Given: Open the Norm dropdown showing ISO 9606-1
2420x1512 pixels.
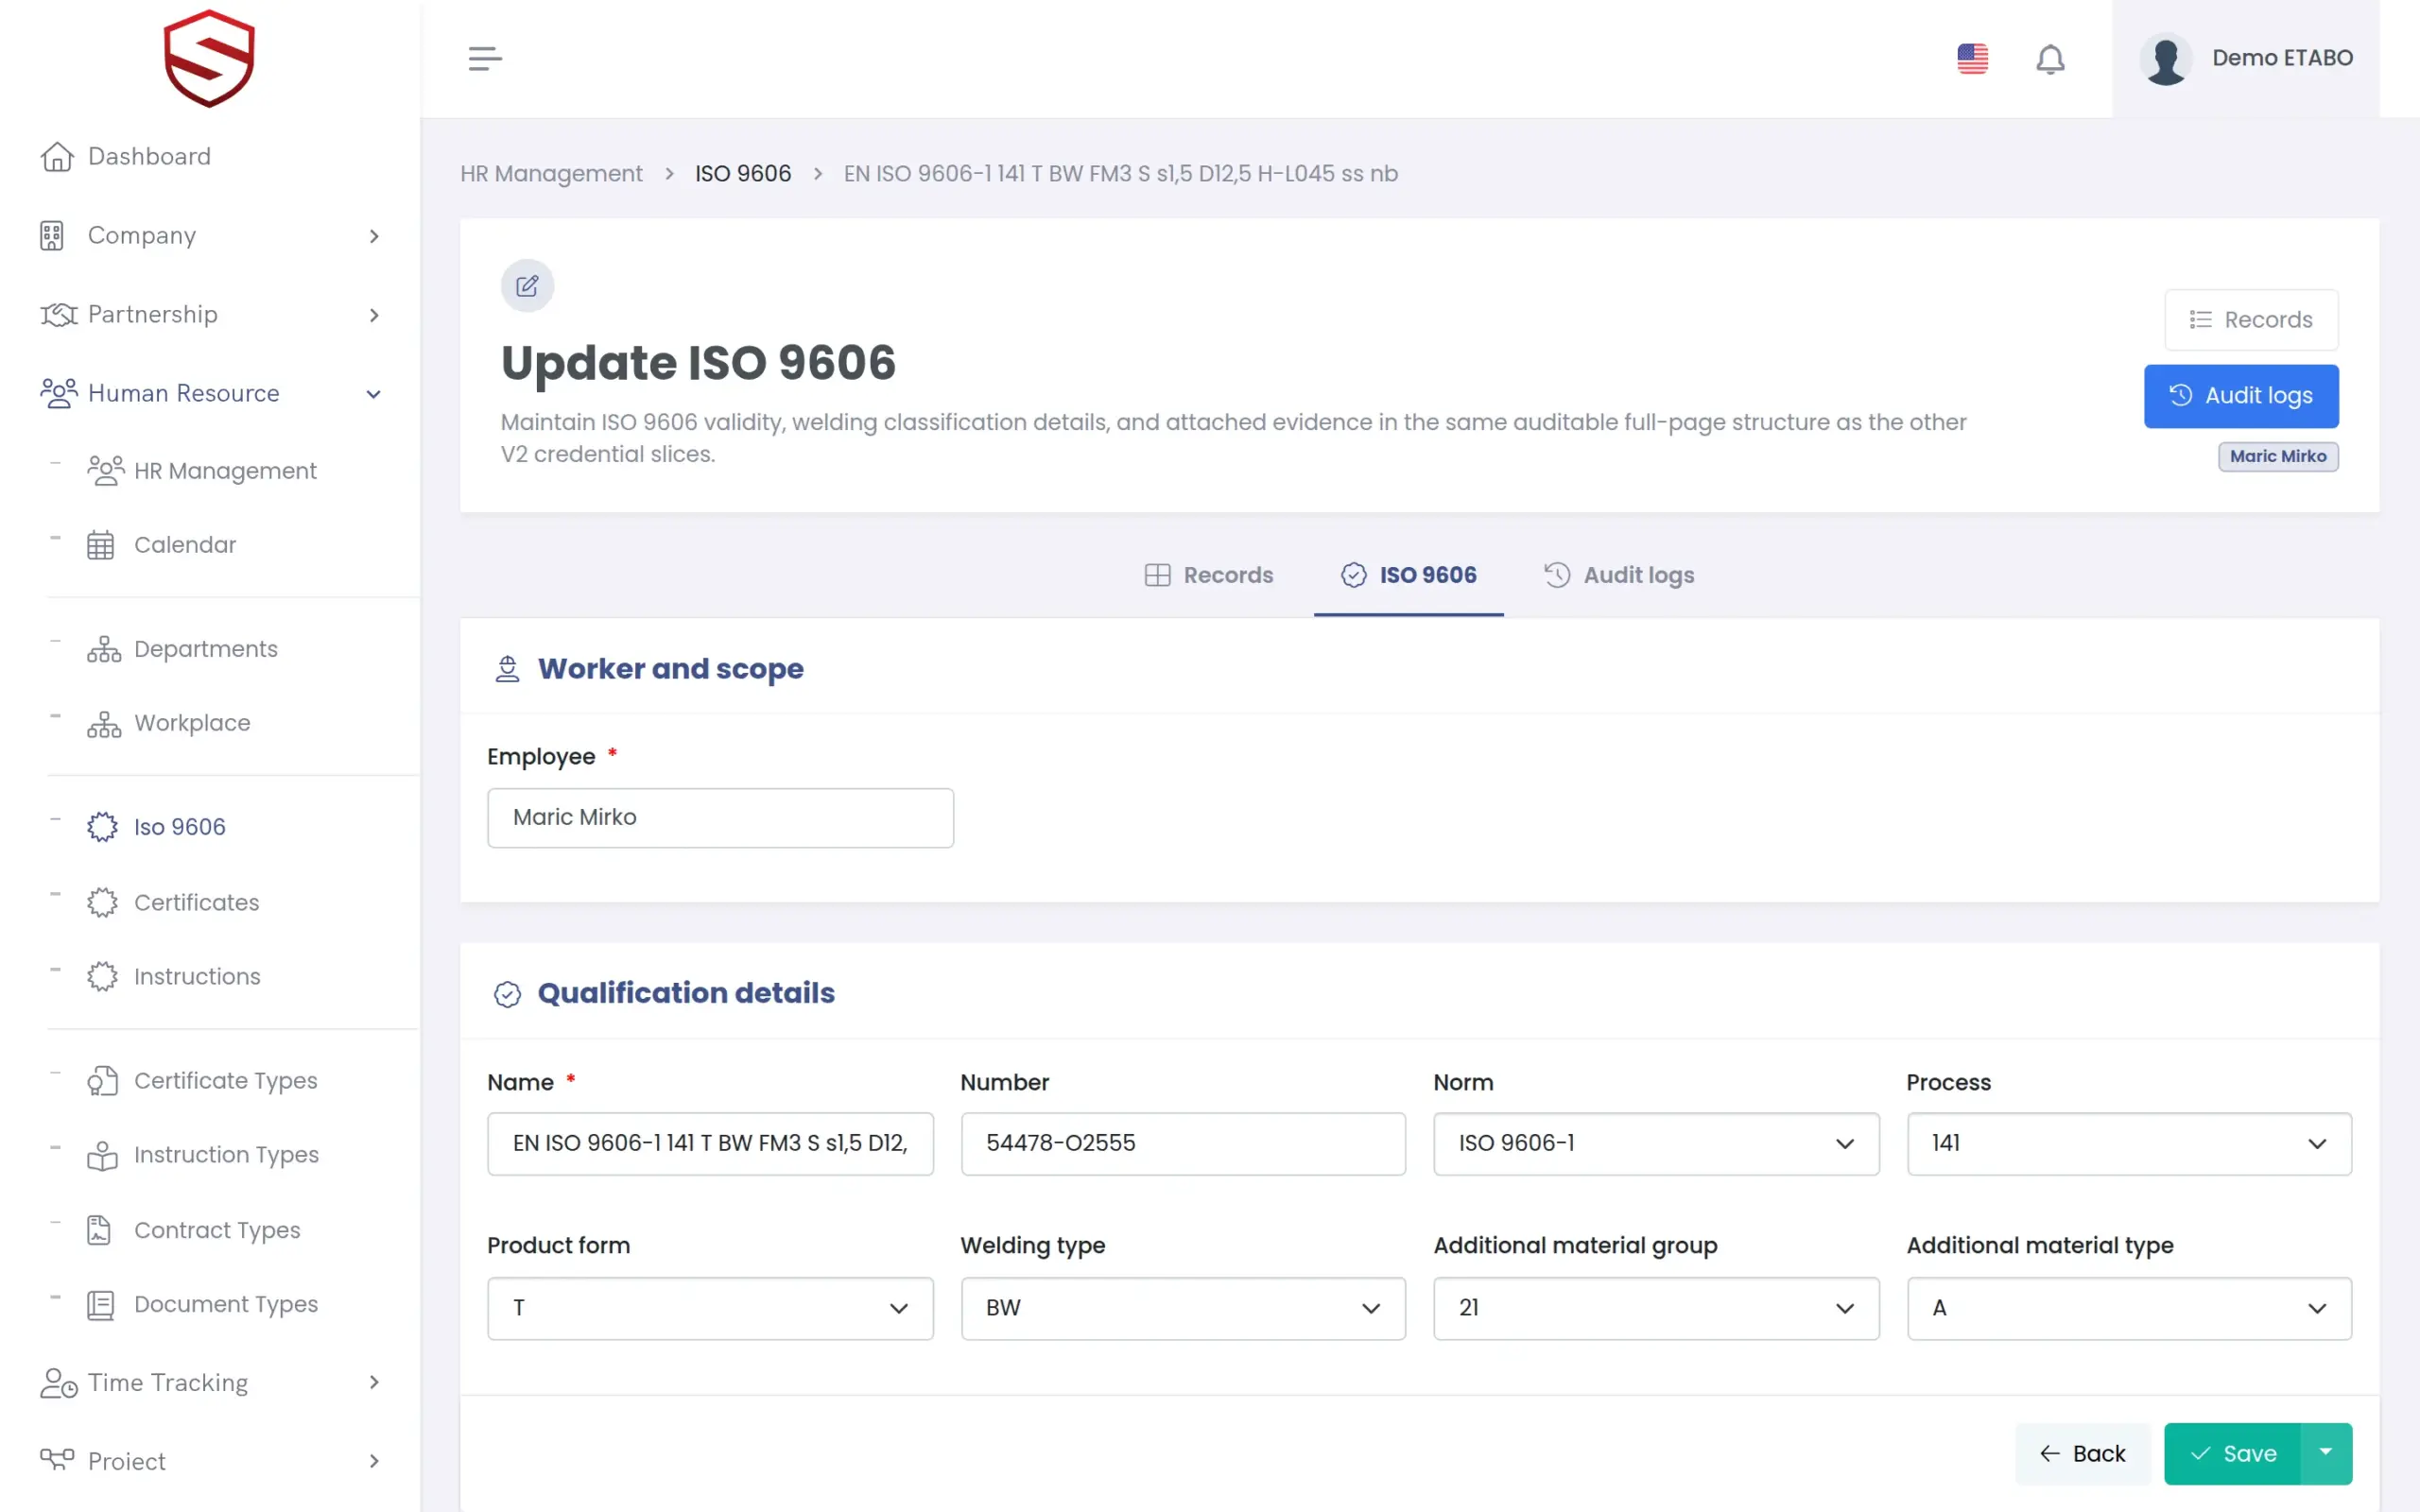Looking at the screenshot, I should click(x=1656, y=1143).
